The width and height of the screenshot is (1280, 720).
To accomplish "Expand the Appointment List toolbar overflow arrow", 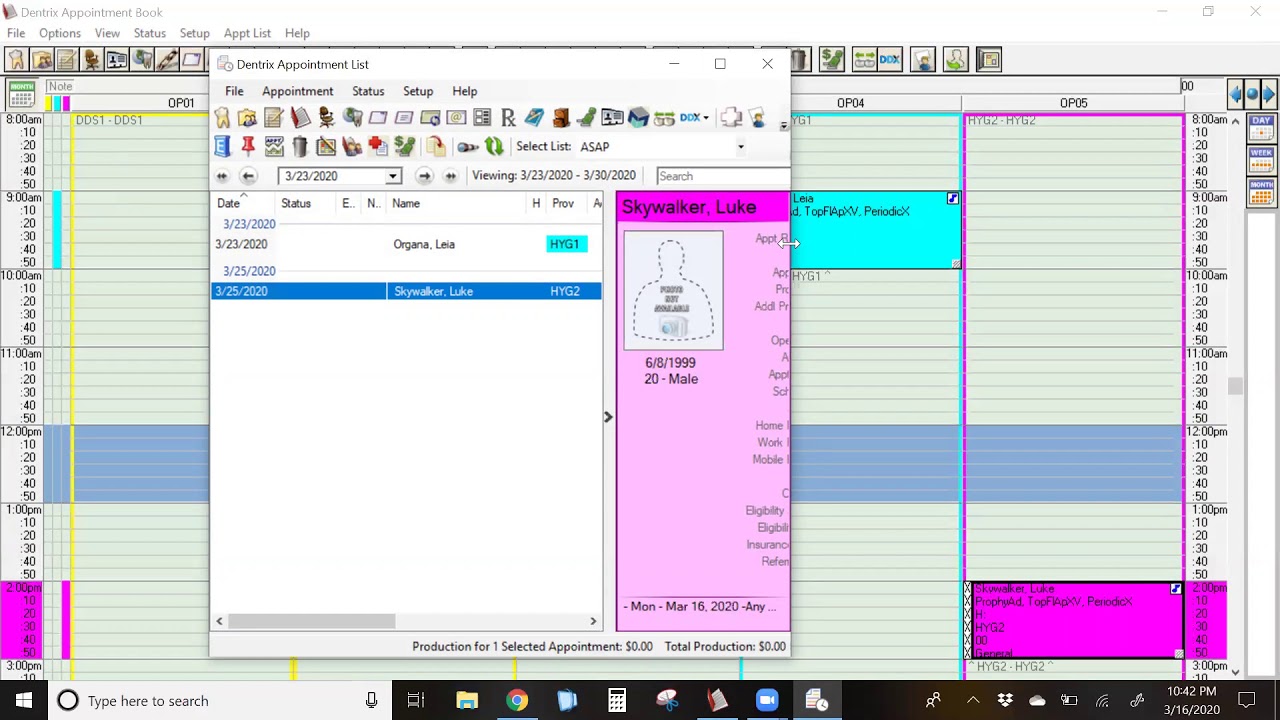I will point(783,125).
